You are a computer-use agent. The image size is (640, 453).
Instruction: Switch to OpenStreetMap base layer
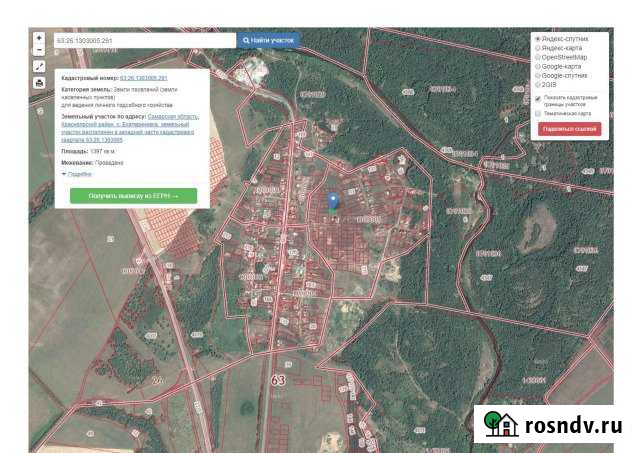(538, 57)
